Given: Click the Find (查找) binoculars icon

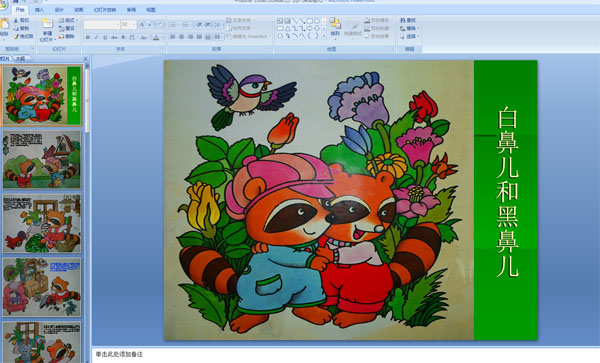Looking at the screenshot, I should coord(403,20).
